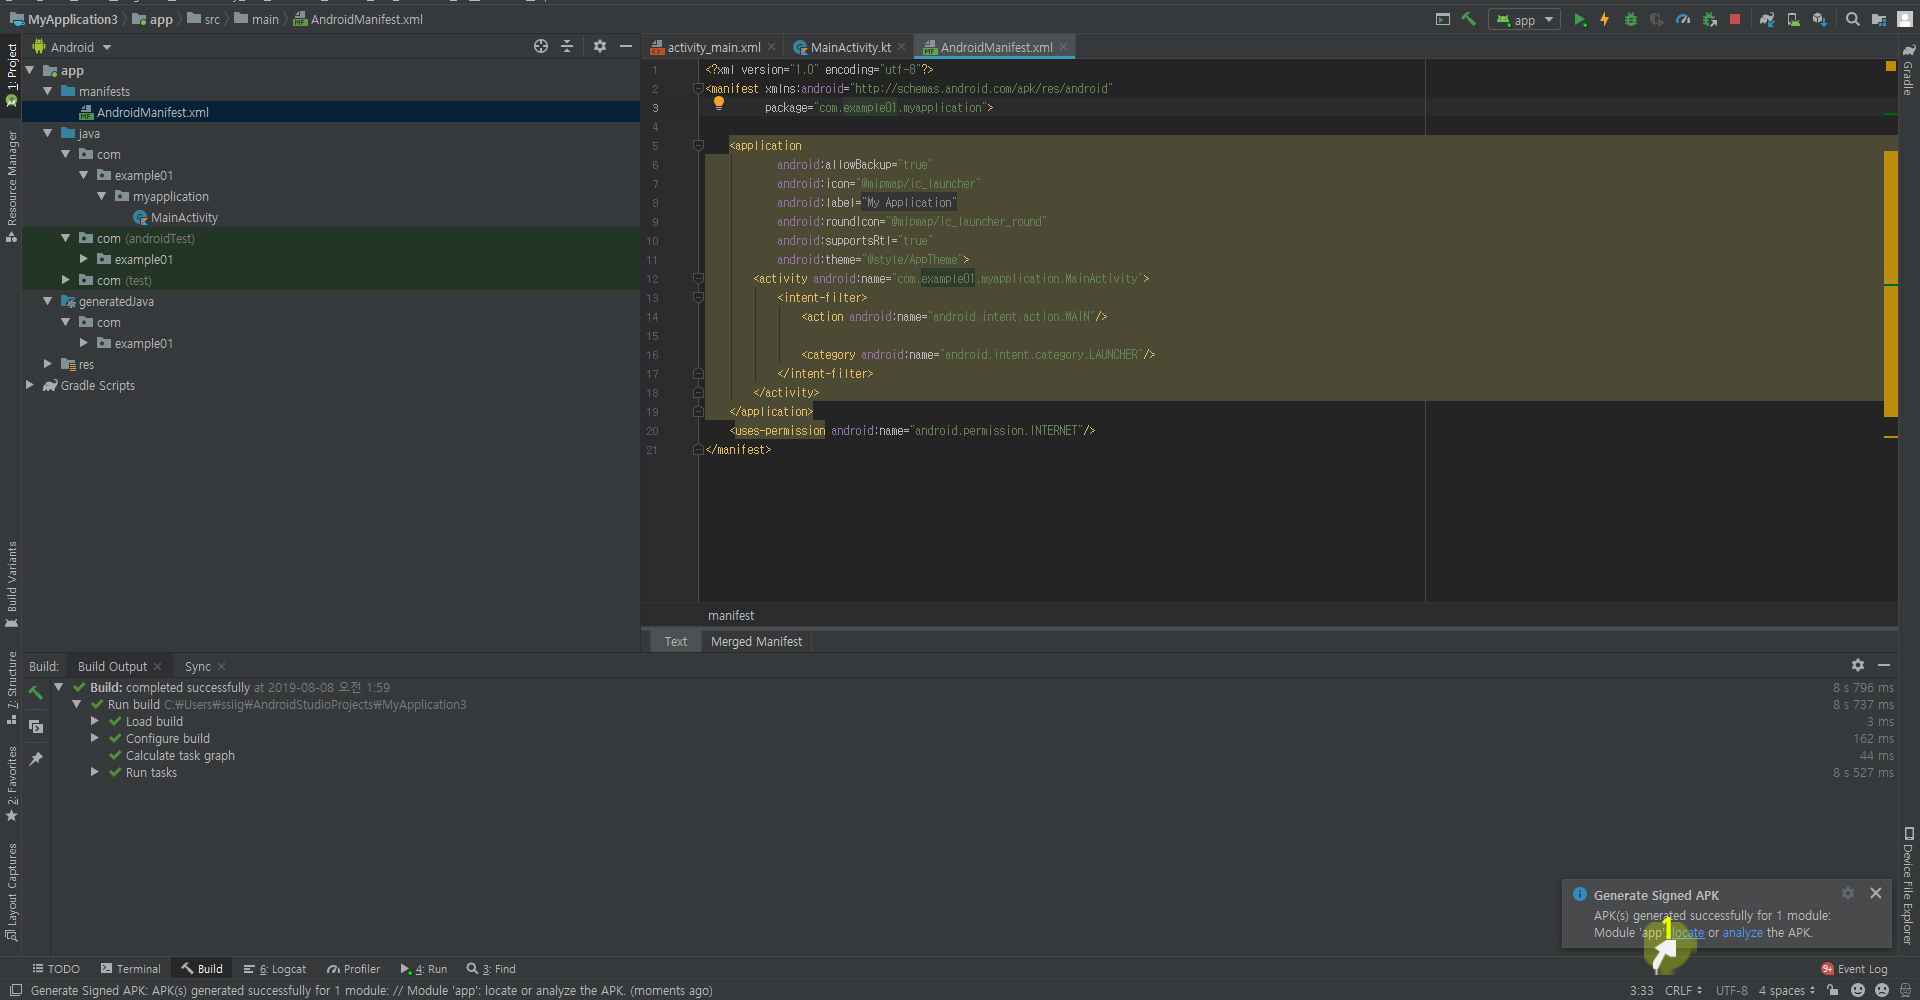Open the AVD Manager icon
The width and height of the screenshot is (1920, 1000).
pyautogui.click(x=1794, y=19)
